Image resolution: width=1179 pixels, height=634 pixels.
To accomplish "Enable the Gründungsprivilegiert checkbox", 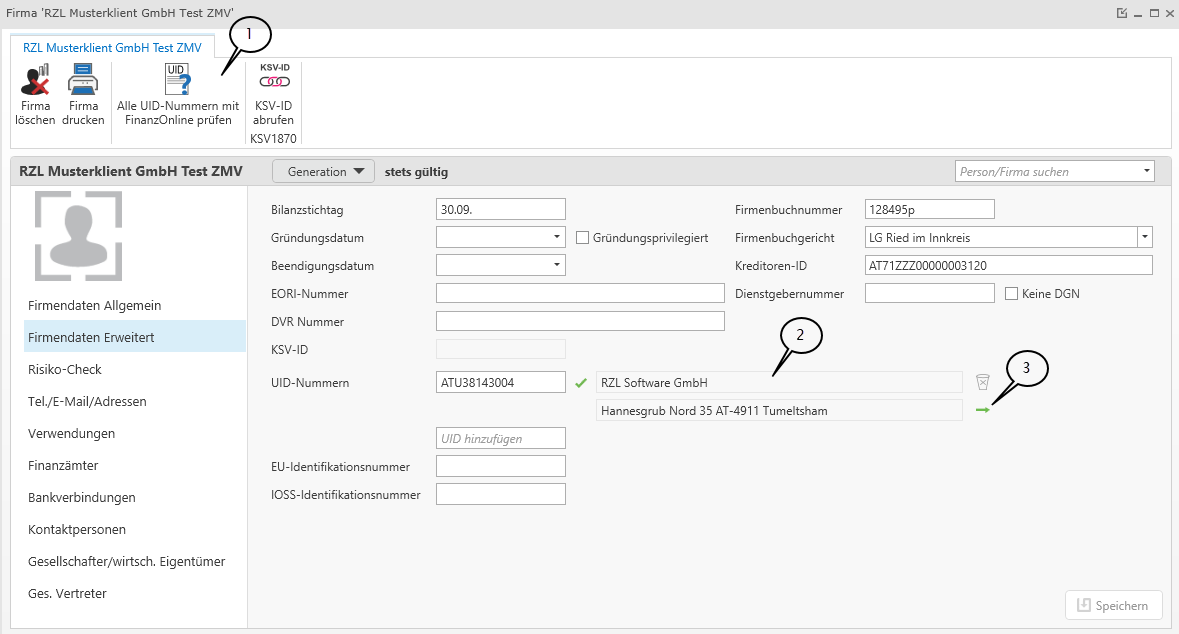I will point(583,238).
